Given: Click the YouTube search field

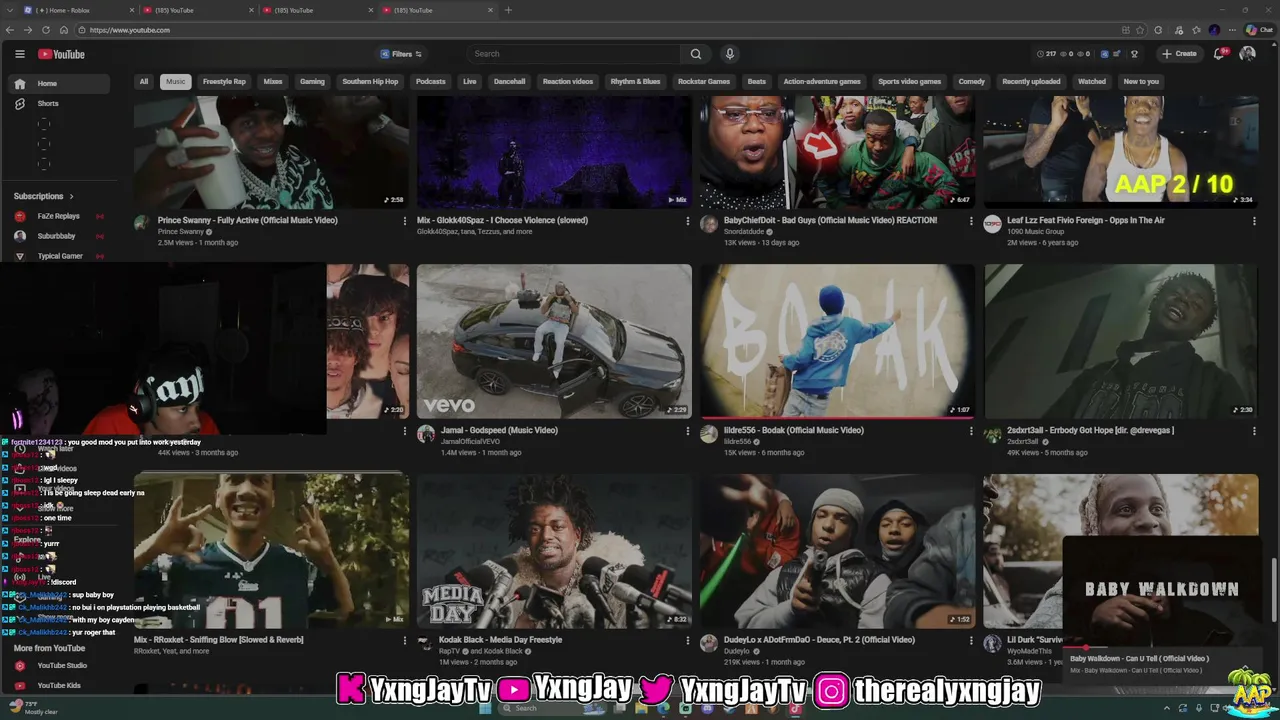Looking at the screenshot, I should click(575, 54).
